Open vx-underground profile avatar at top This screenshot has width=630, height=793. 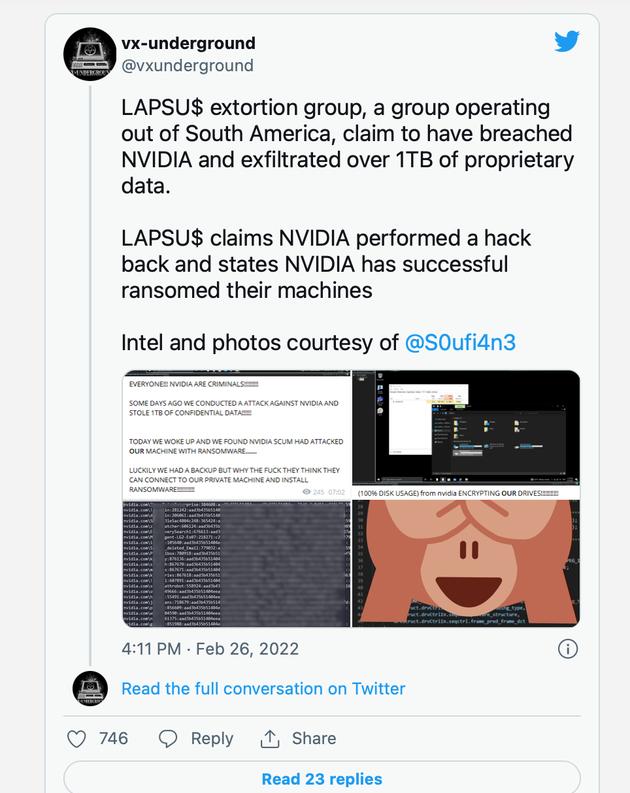pyautogui.click(x=90, y=54)
